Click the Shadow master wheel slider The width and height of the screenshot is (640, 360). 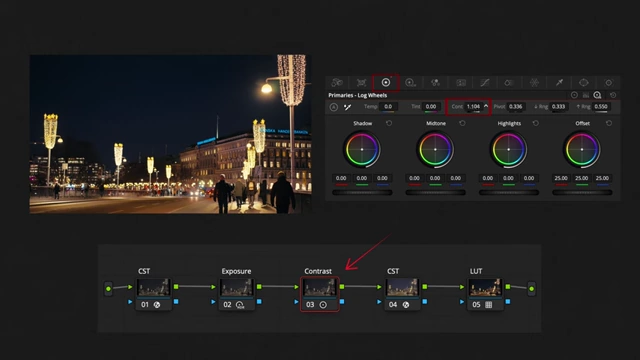point(362,192)
